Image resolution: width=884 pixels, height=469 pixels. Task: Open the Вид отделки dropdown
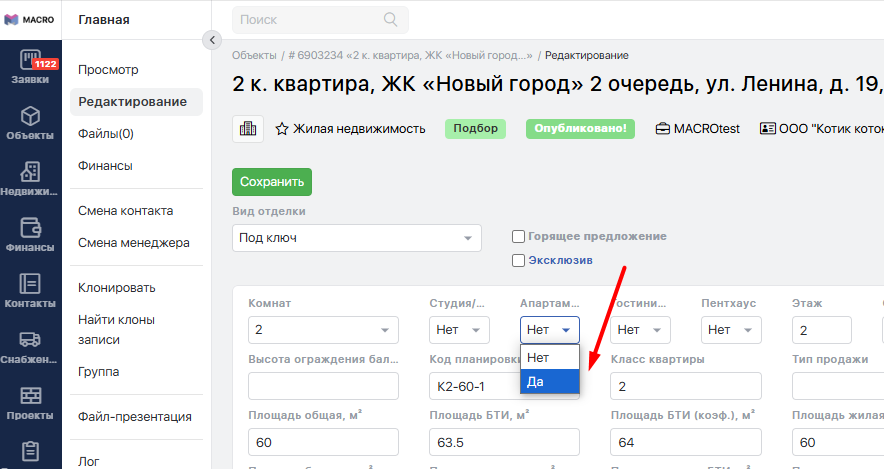point(356,238)
